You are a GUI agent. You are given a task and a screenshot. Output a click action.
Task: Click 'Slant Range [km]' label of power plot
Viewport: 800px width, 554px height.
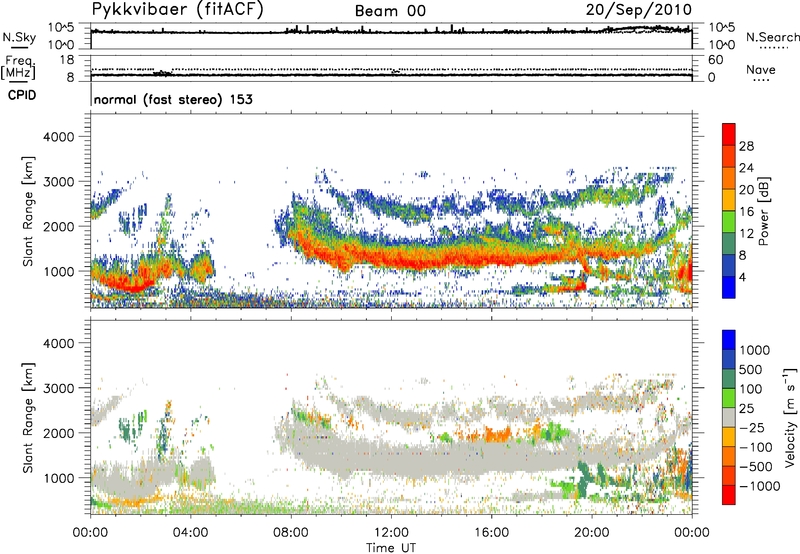pyautogui.click(x=28, y=211)
